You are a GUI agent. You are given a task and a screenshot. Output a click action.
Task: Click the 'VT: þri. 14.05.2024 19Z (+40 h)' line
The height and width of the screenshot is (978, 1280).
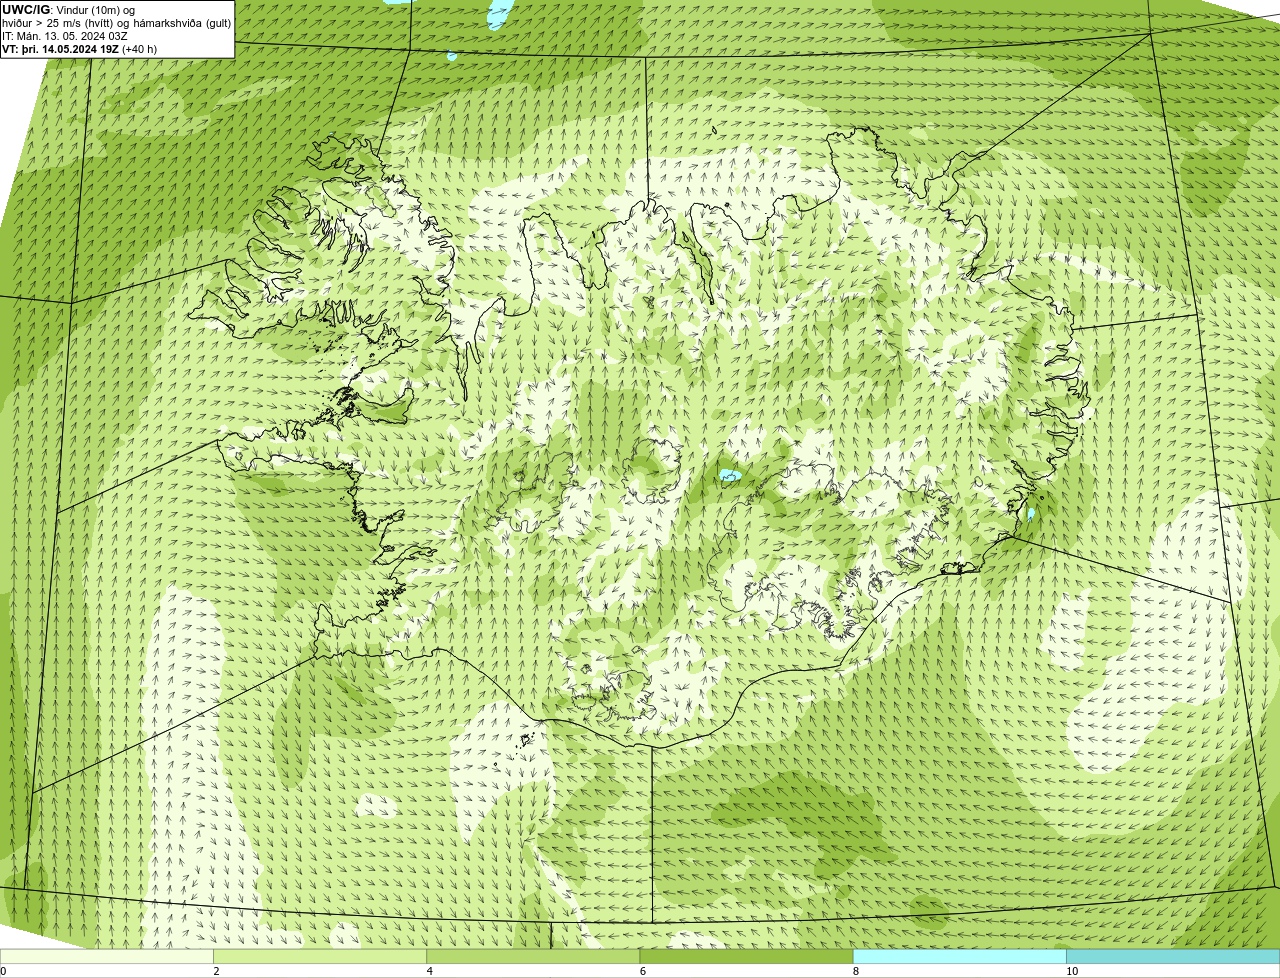[x=80, y=49]
